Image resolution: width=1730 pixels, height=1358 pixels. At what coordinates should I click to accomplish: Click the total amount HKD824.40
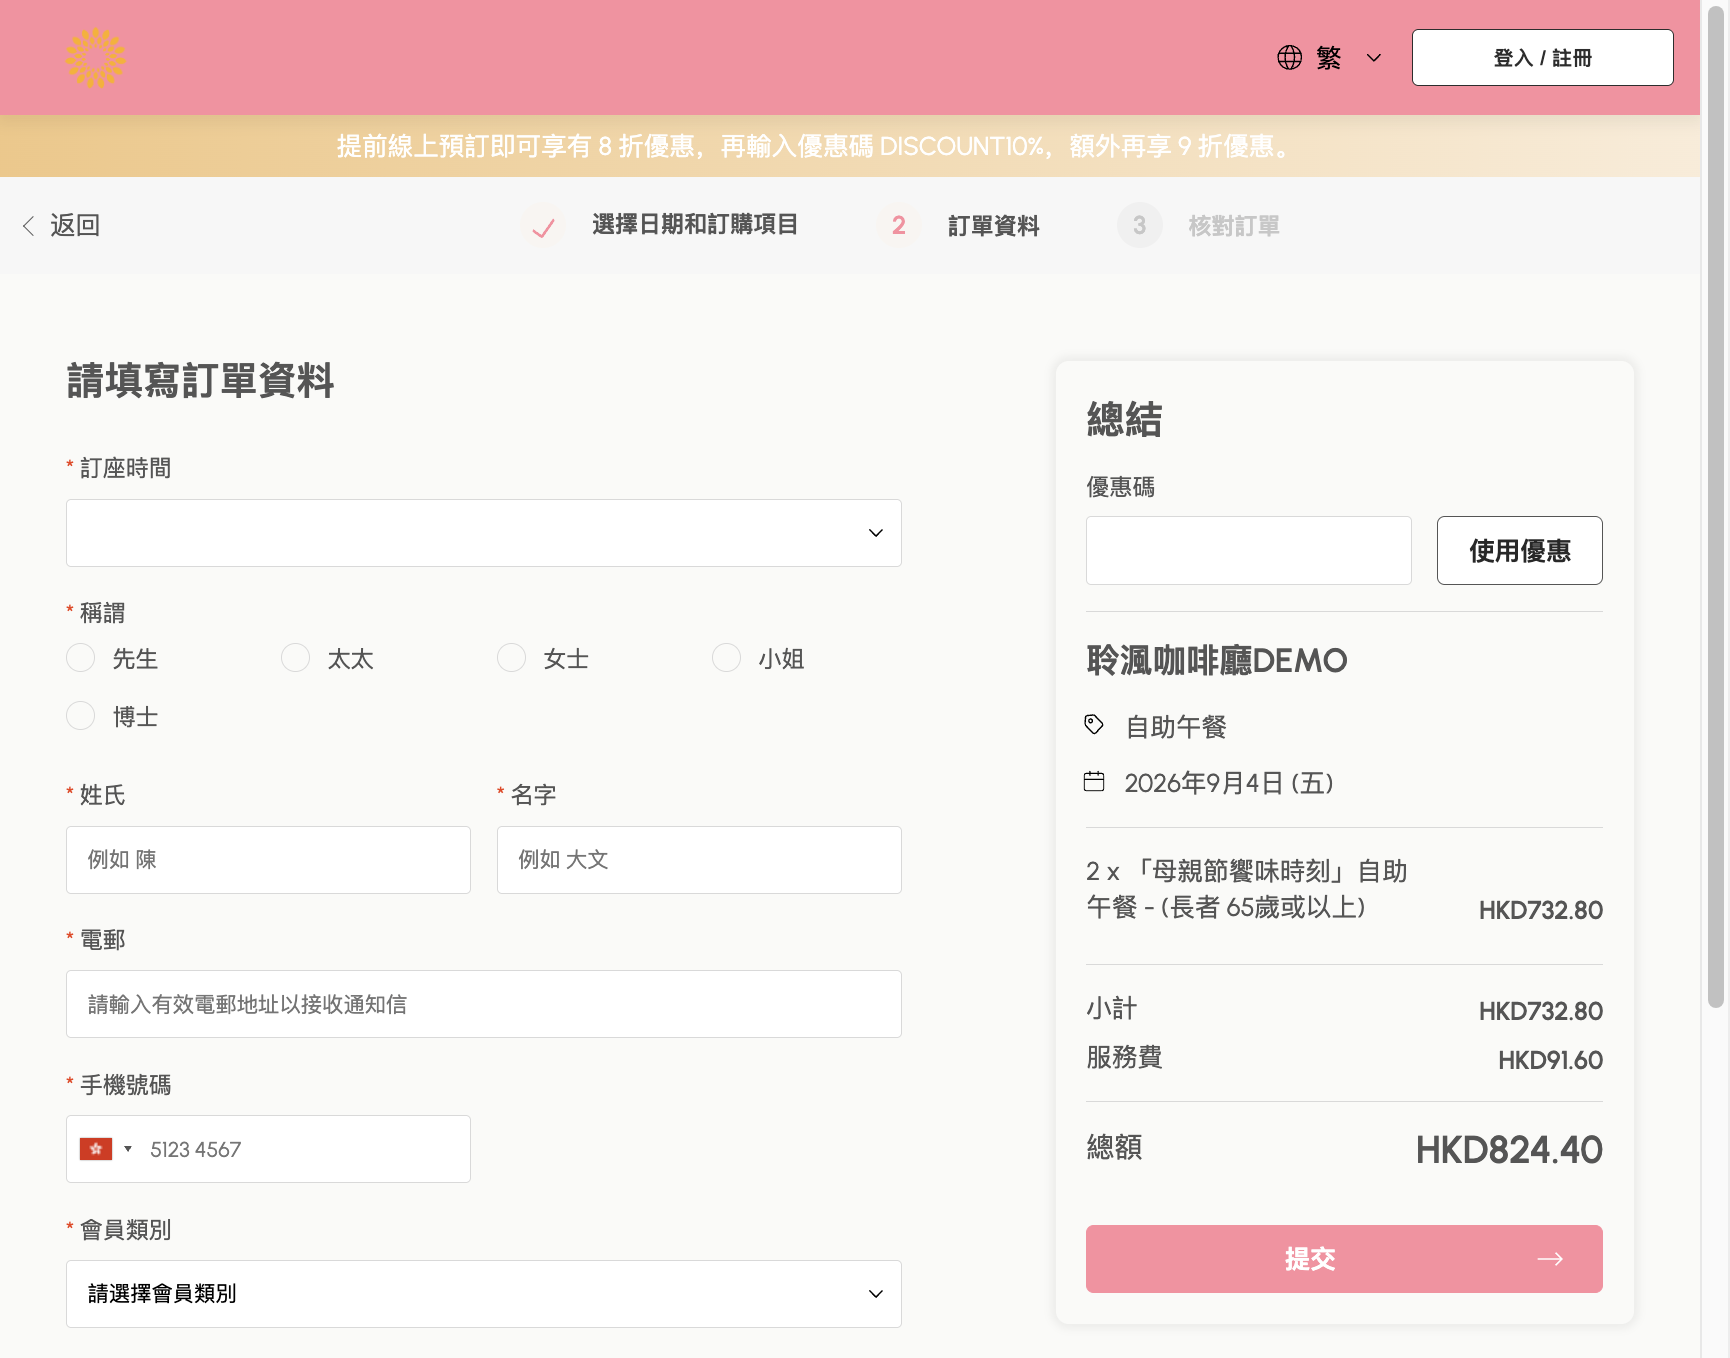pos(1509,1150)
